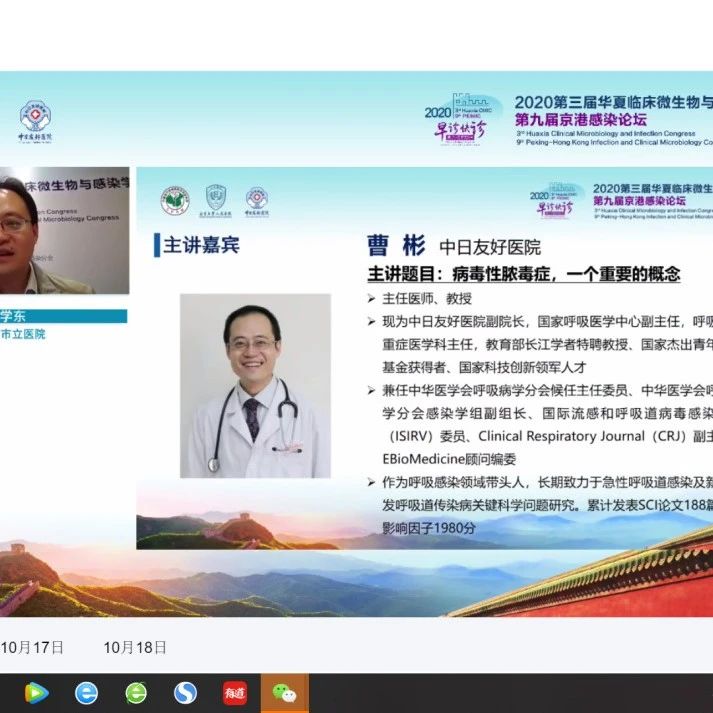713x713 pixels.
Task: Open Tencent Video from the taskbar
Action: tap(37, 692)
